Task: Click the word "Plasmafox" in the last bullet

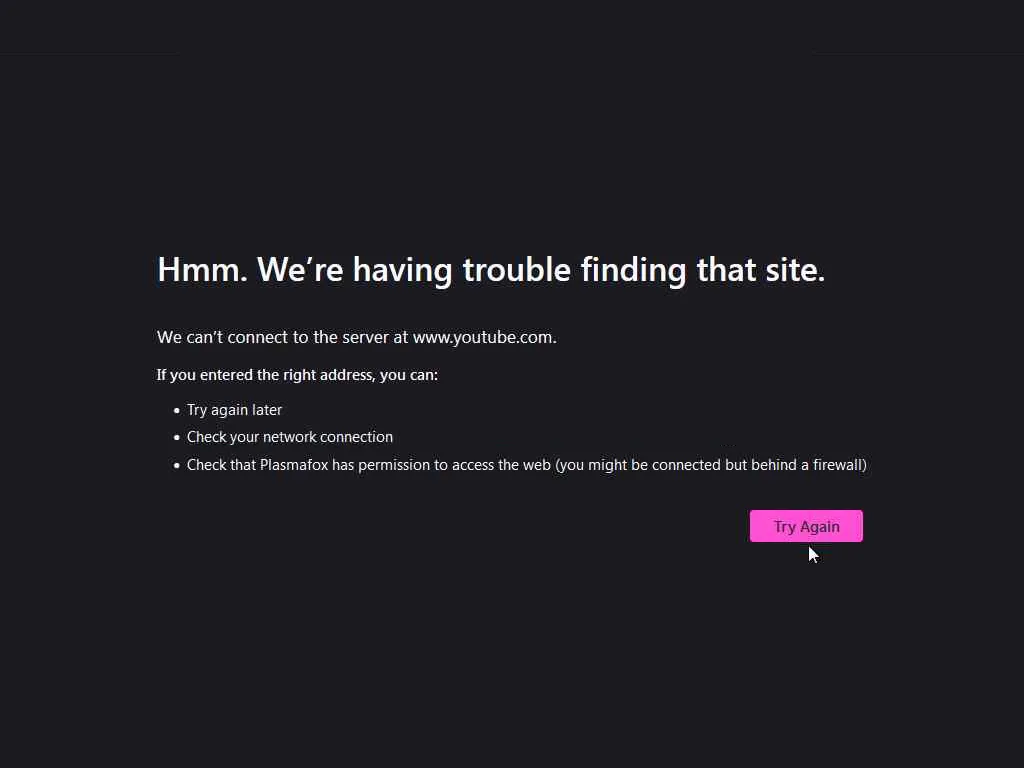Action: (294, 465)
